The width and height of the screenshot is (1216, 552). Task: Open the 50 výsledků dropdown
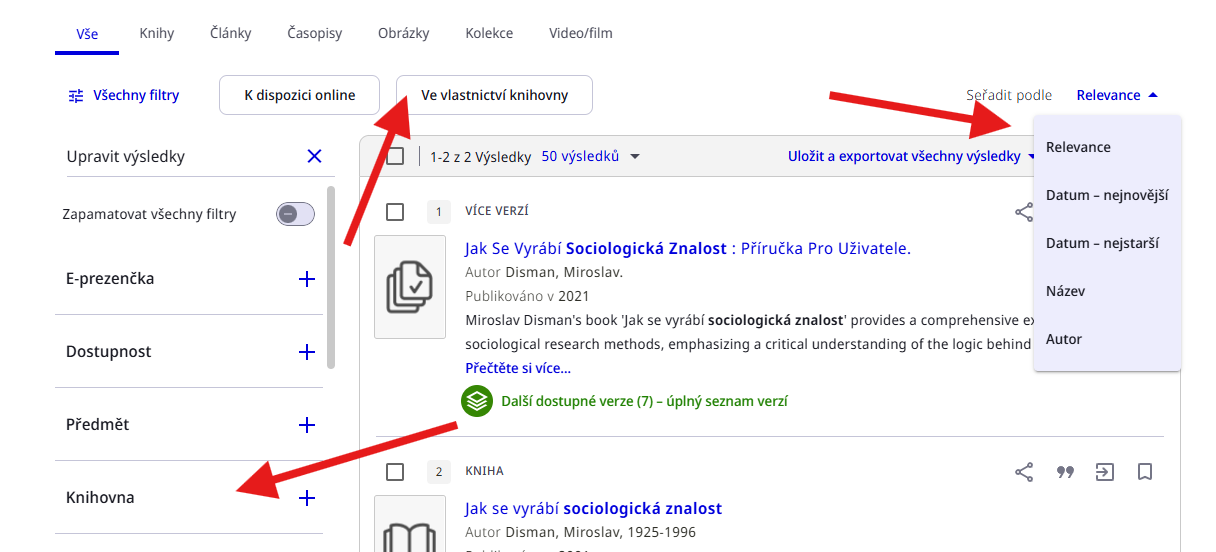590,156
